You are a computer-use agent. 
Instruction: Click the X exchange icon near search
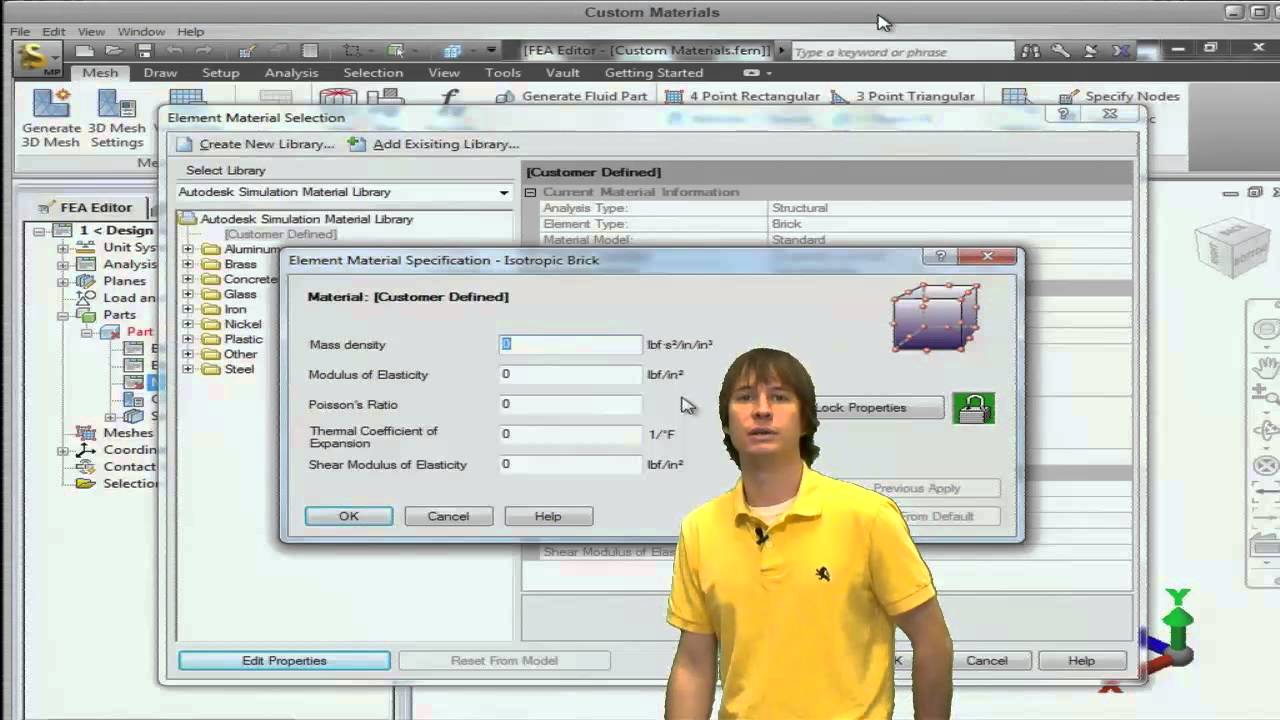[x=1121, y=51]
